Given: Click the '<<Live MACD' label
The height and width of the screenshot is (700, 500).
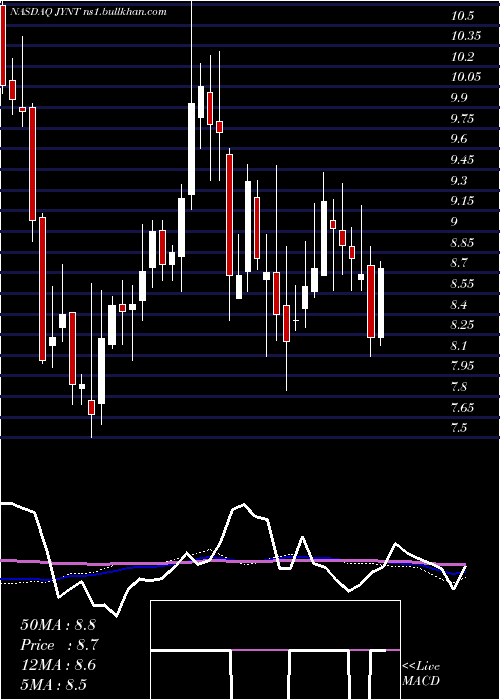Looking at the screenshot, I should (421, 674).
